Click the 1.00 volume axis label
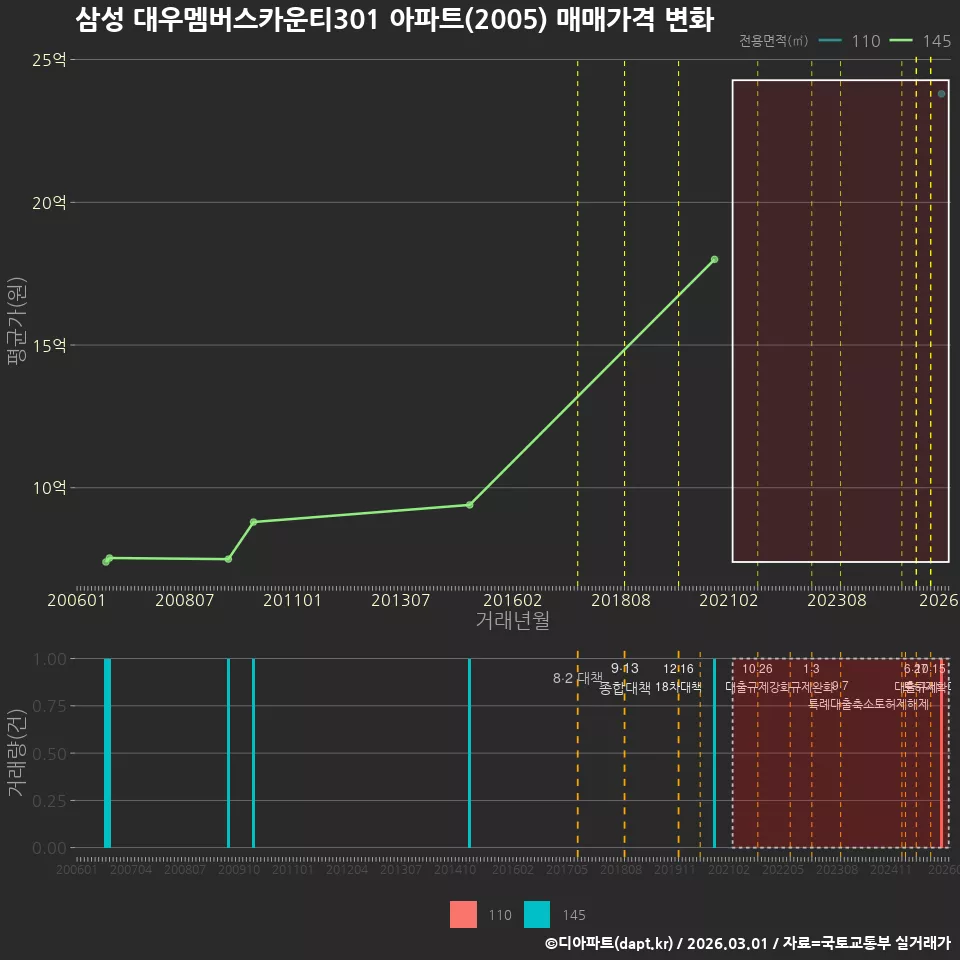960x960 pixels. (49, 659)
